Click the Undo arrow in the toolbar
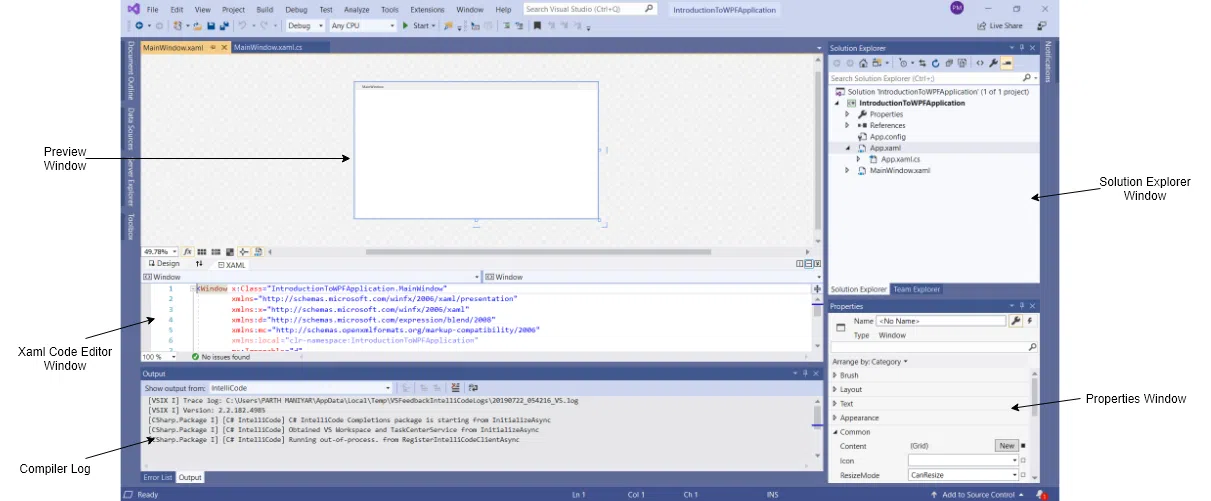The height and width of the screenshot is (501, 1211). tap(242, 25)
